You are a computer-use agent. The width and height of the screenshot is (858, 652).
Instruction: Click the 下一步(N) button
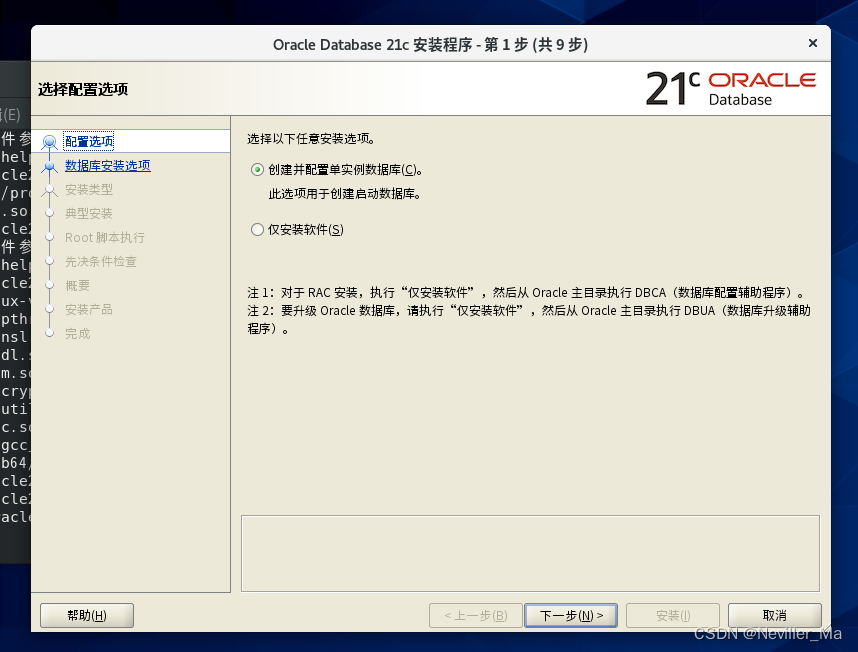coord(571,615)
